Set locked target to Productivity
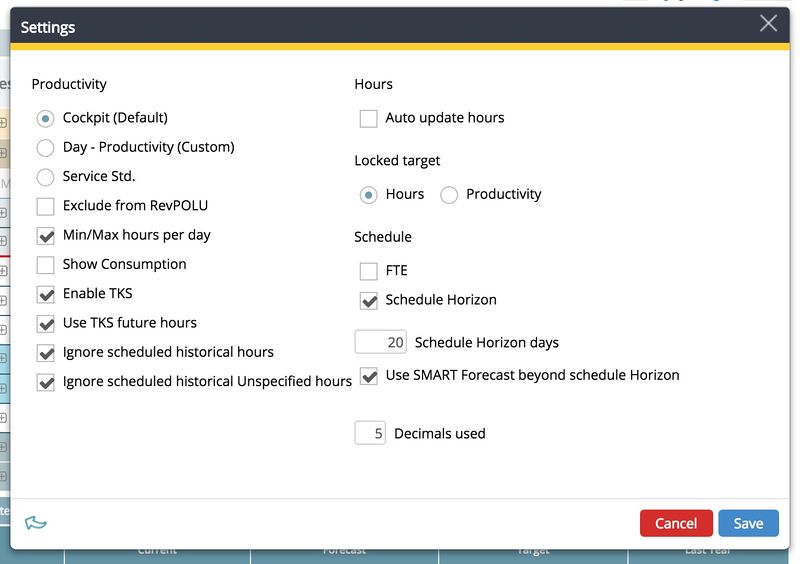This screenshot has height=564, width=800. [449, 195]
